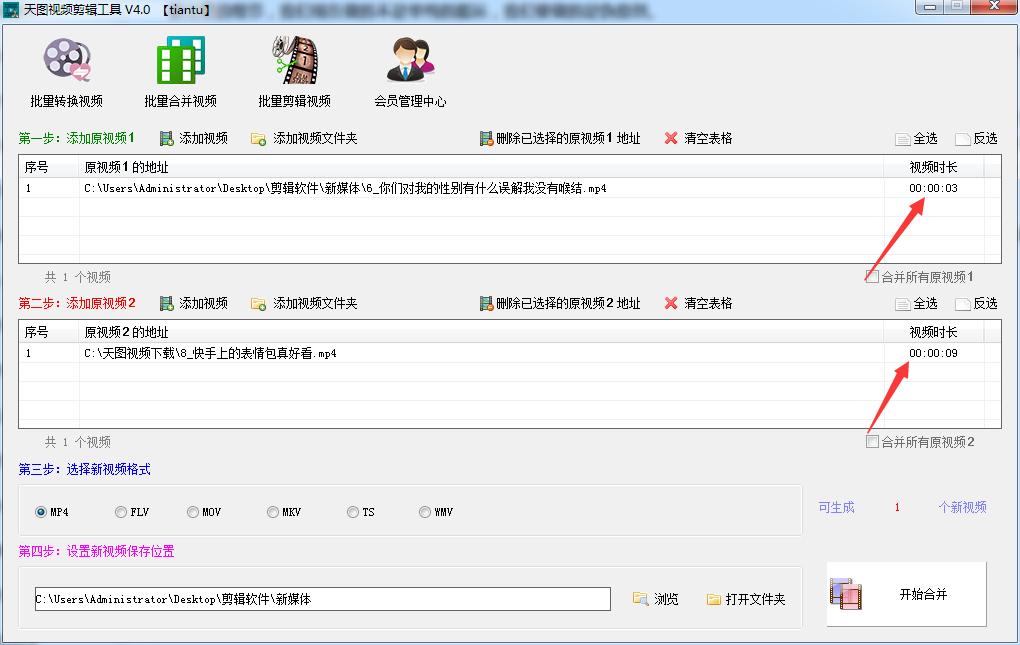Image resolution: width=1020 pixels, height=645 pixels.
Task: Click the 浏览 button for save location
Action: [x=656, y=599]
